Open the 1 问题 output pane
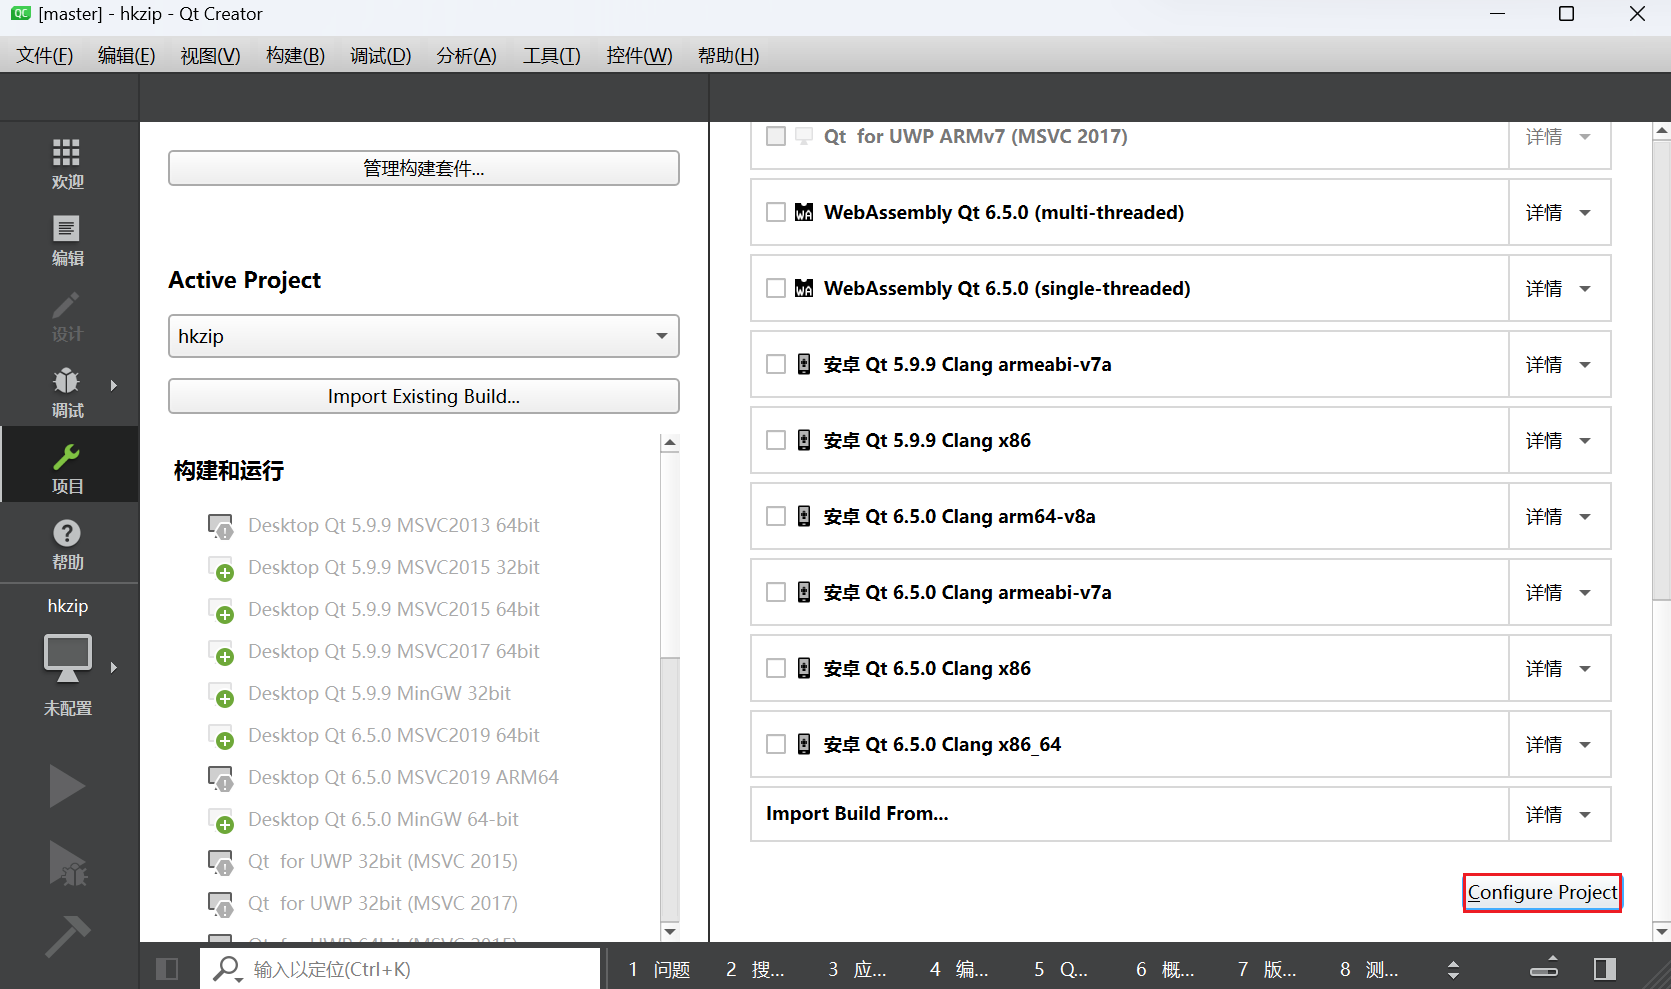The height and width of the screenshot is (989, 1671). click(x=660, y=969)
